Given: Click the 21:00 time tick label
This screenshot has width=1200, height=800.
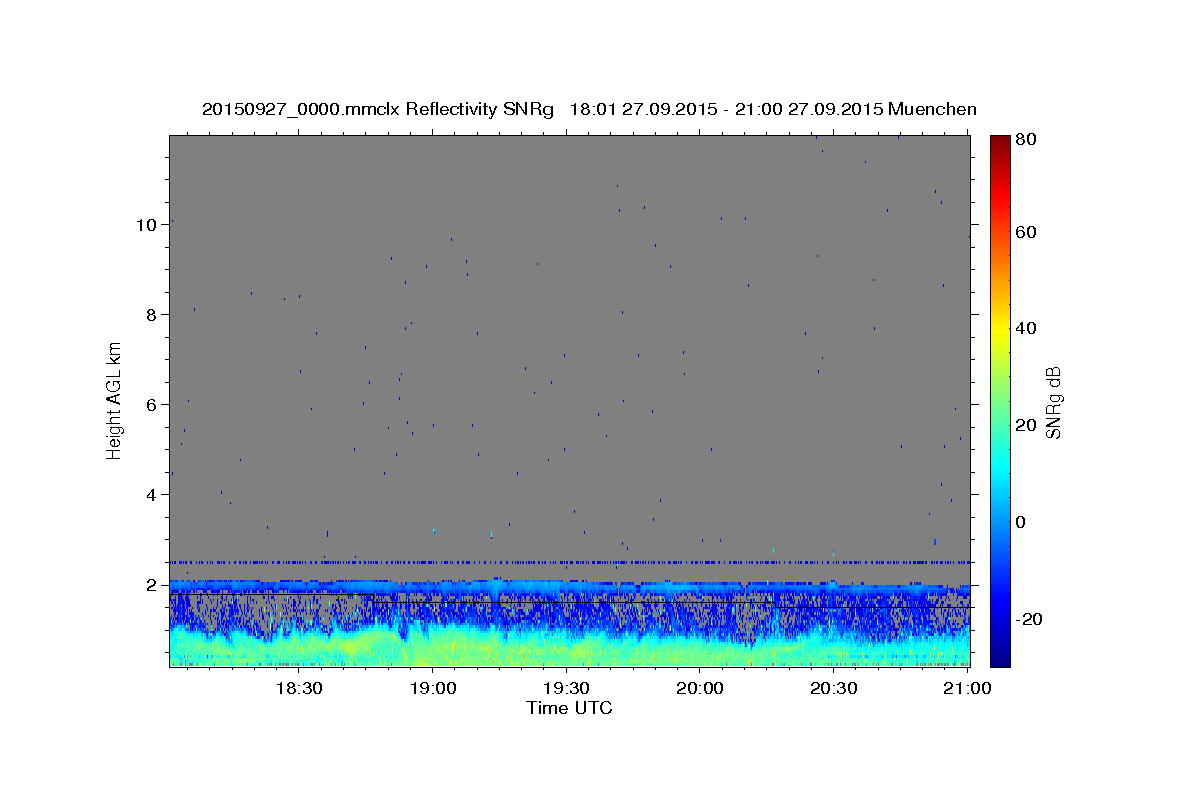Looking at the screenshot, I should tap(967, 688).
